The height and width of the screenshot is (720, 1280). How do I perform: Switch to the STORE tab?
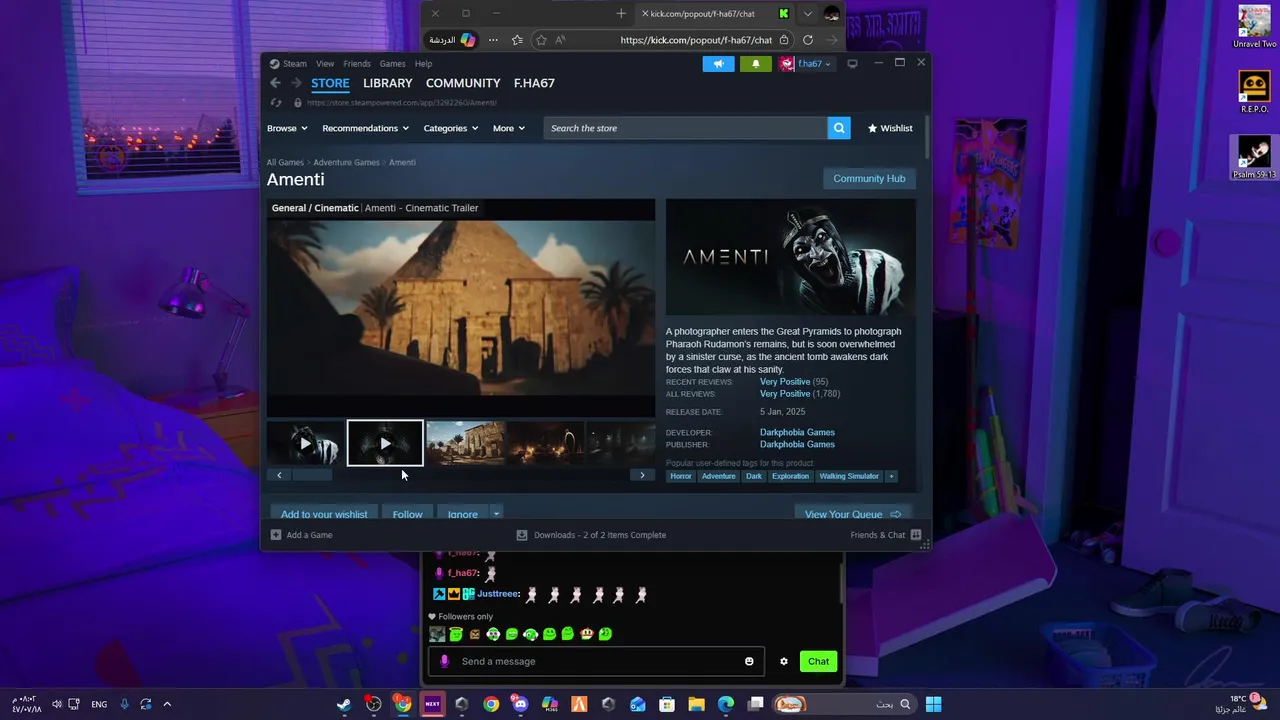tap(330, 83)
